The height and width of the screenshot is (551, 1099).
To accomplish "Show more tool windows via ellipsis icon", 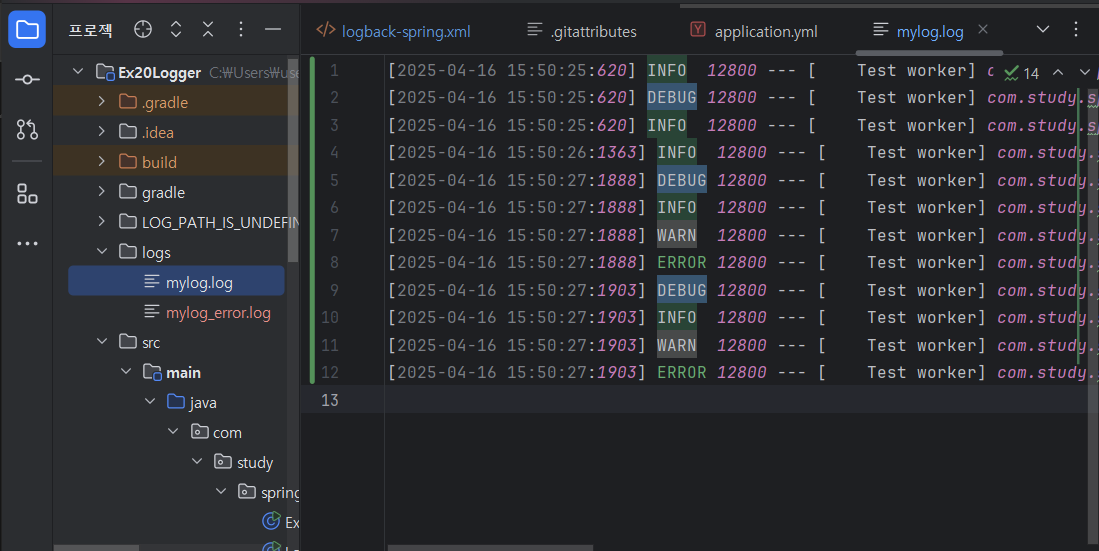I will pos(27,243).
